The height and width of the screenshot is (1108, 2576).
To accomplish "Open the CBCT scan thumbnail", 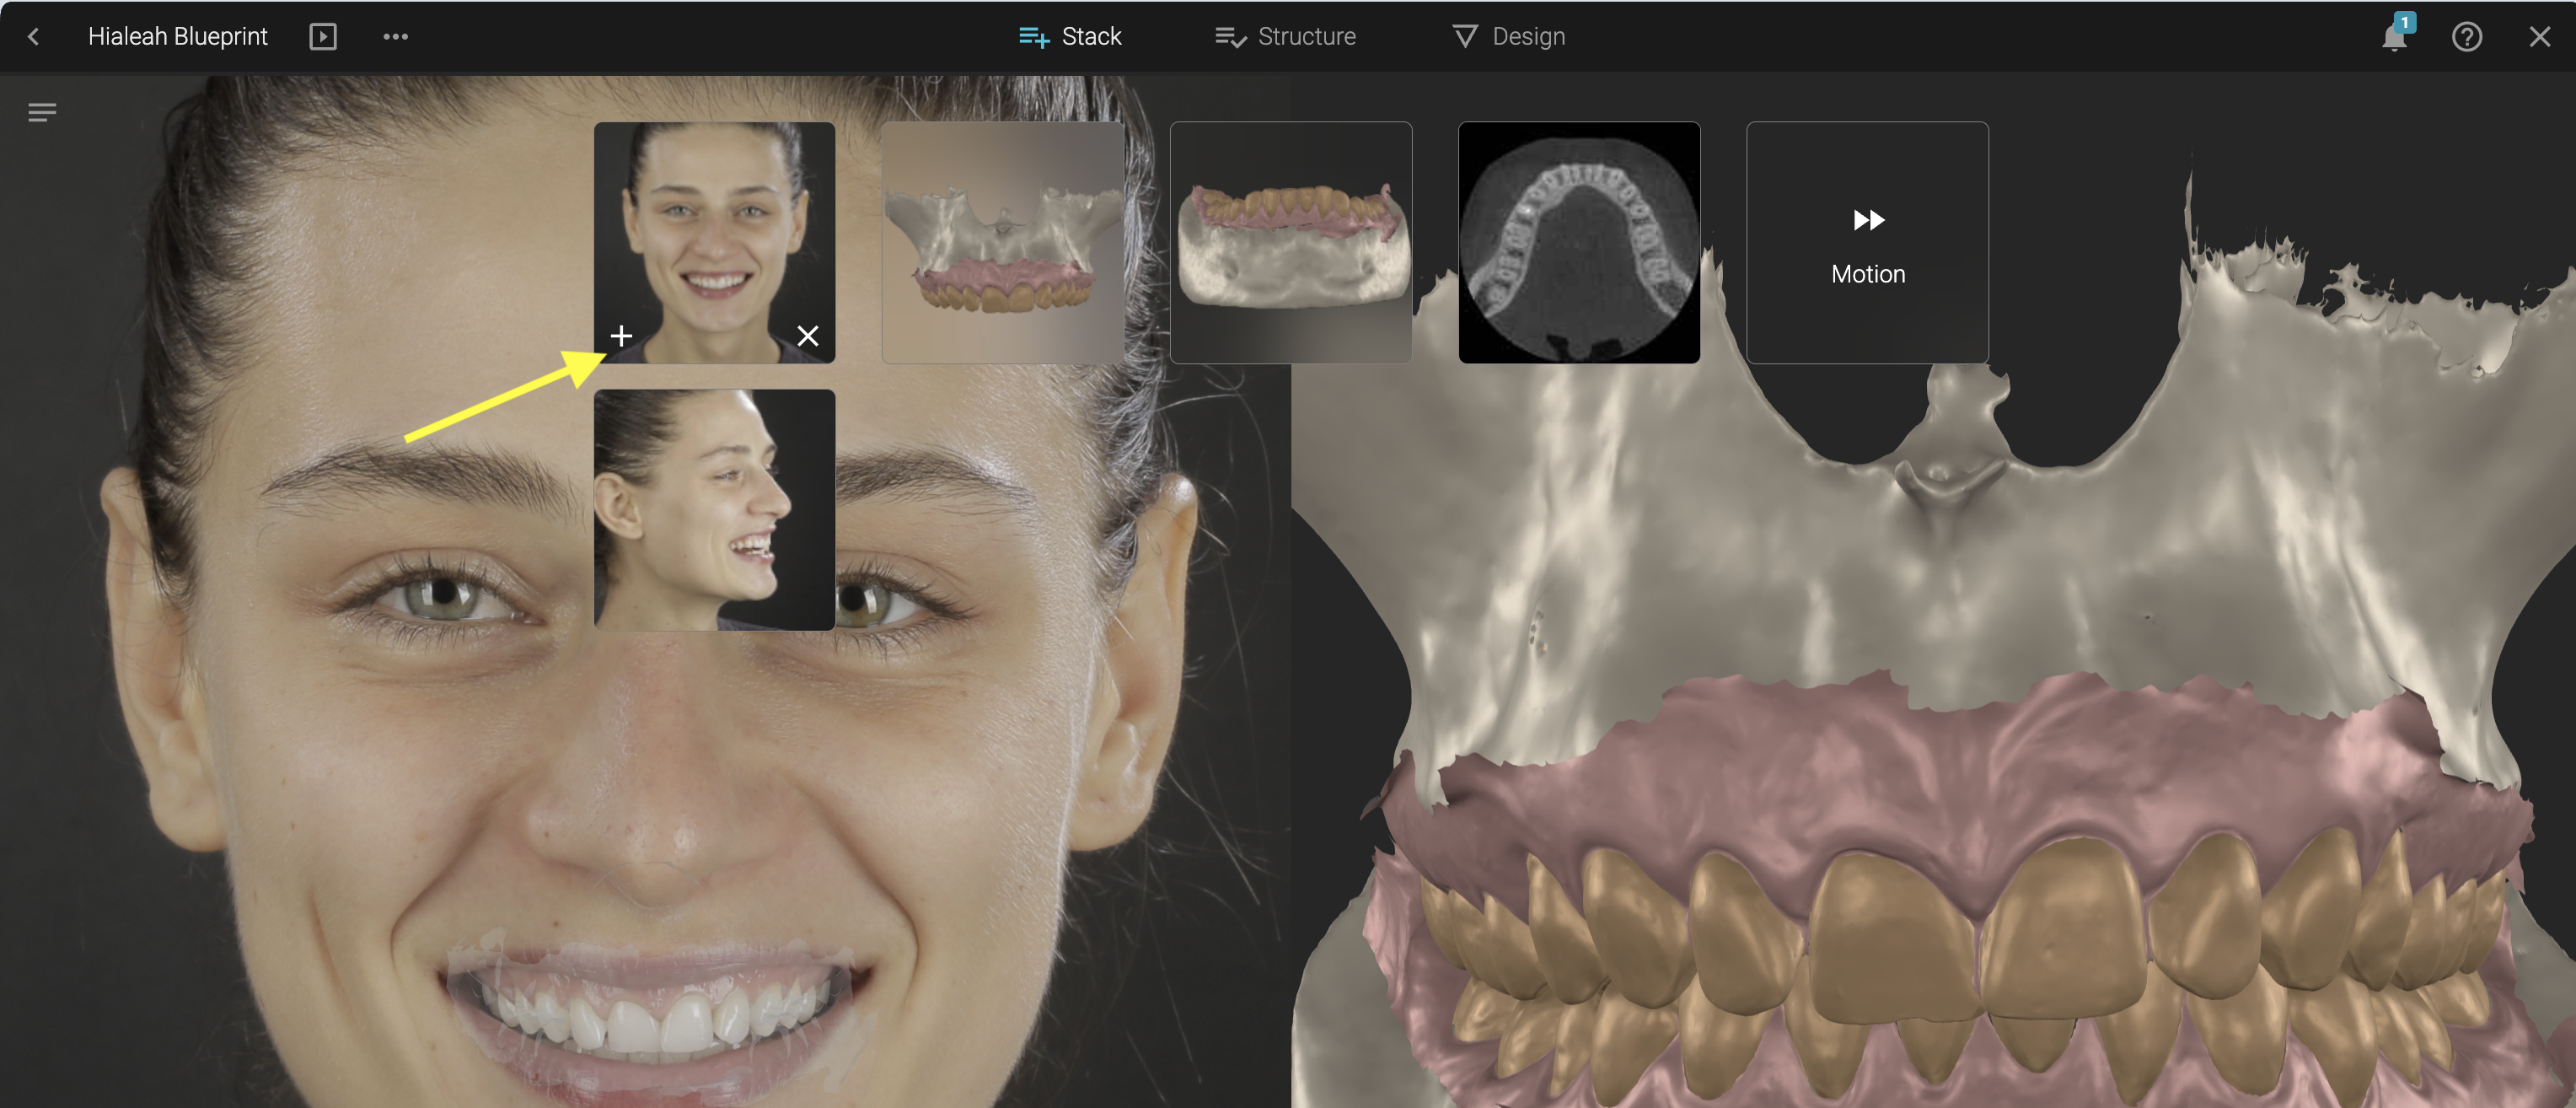I will click(x=1578, y=242).
